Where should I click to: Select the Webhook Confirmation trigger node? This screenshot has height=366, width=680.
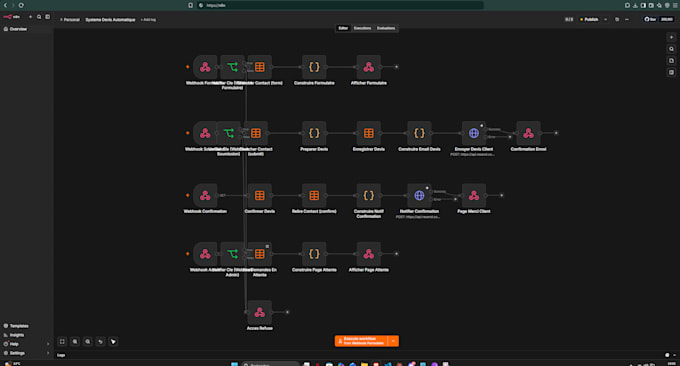(x=205, y=196)
